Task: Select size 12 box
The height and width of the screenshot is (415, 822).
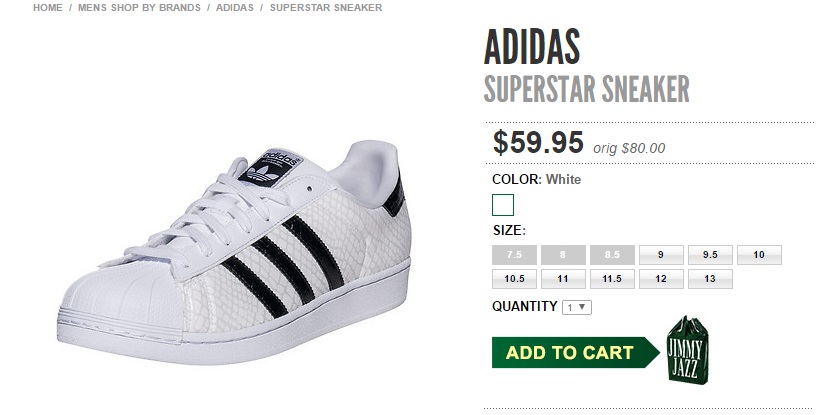Action: point(661,279)
